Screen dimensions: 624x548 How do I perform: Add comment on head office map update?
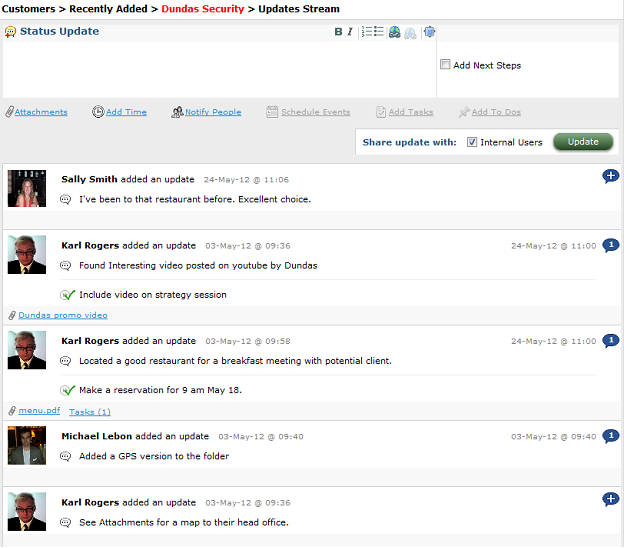pyautogui.click(x=610, y=499)
